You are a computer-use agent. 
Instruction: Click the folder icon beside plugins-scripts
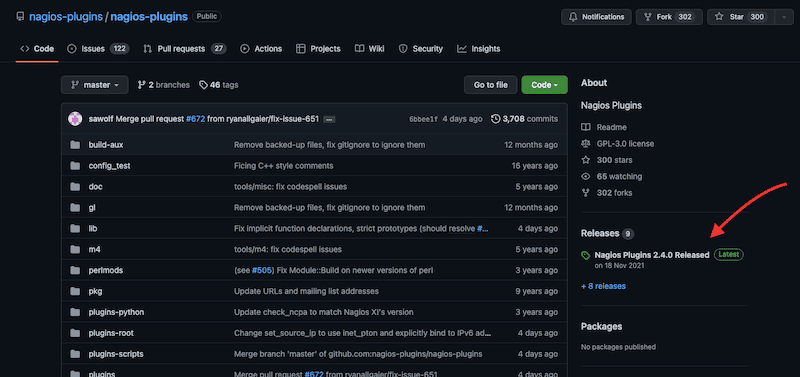click(75, 354)
